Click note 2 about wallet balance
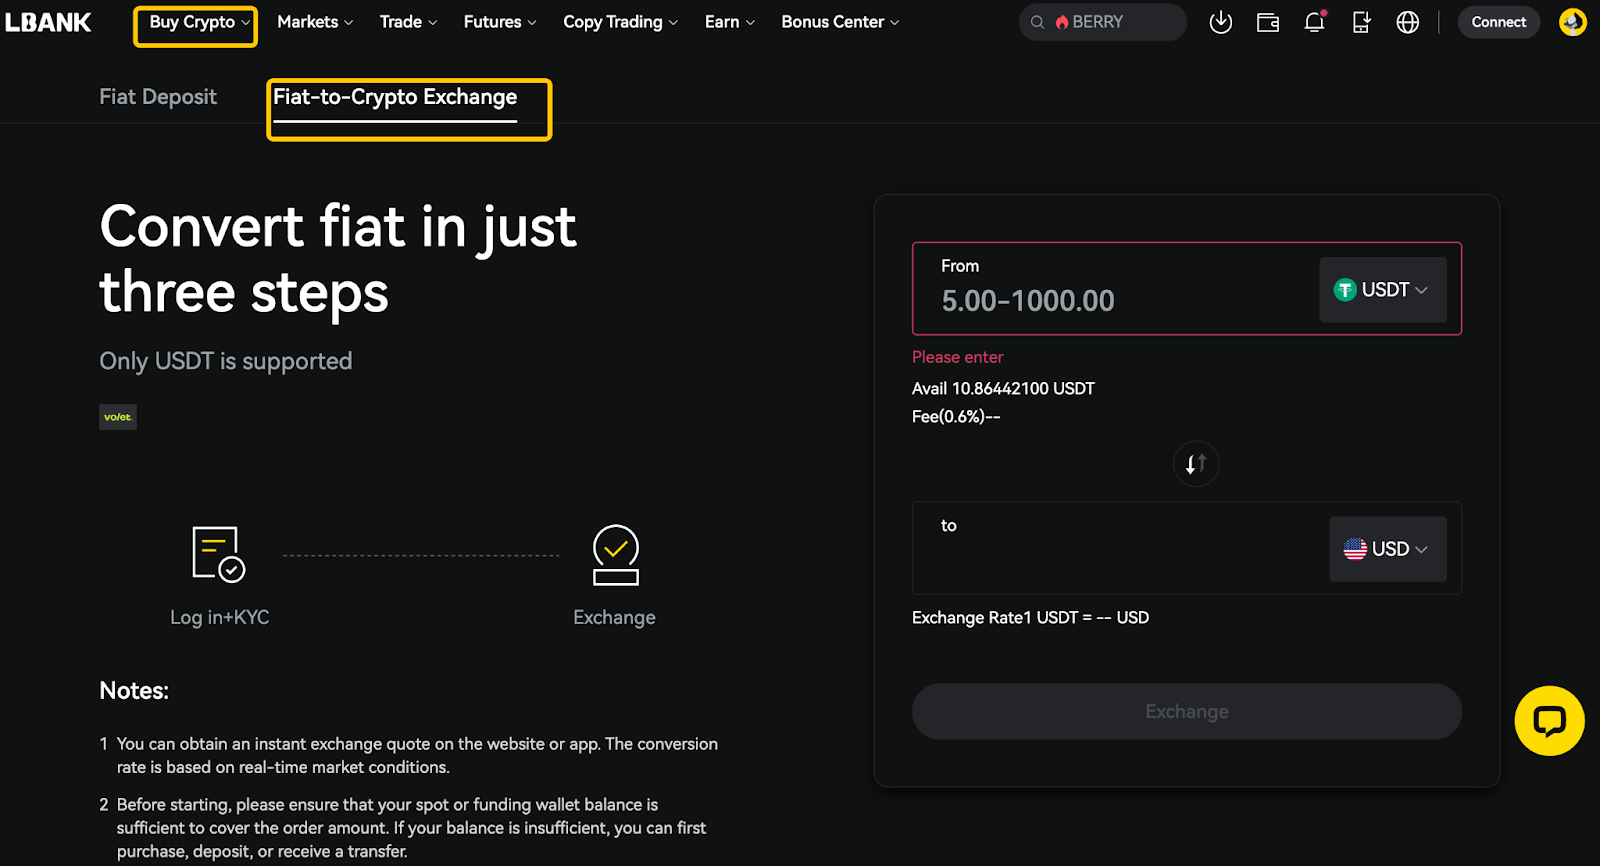 tap(403, 828)
